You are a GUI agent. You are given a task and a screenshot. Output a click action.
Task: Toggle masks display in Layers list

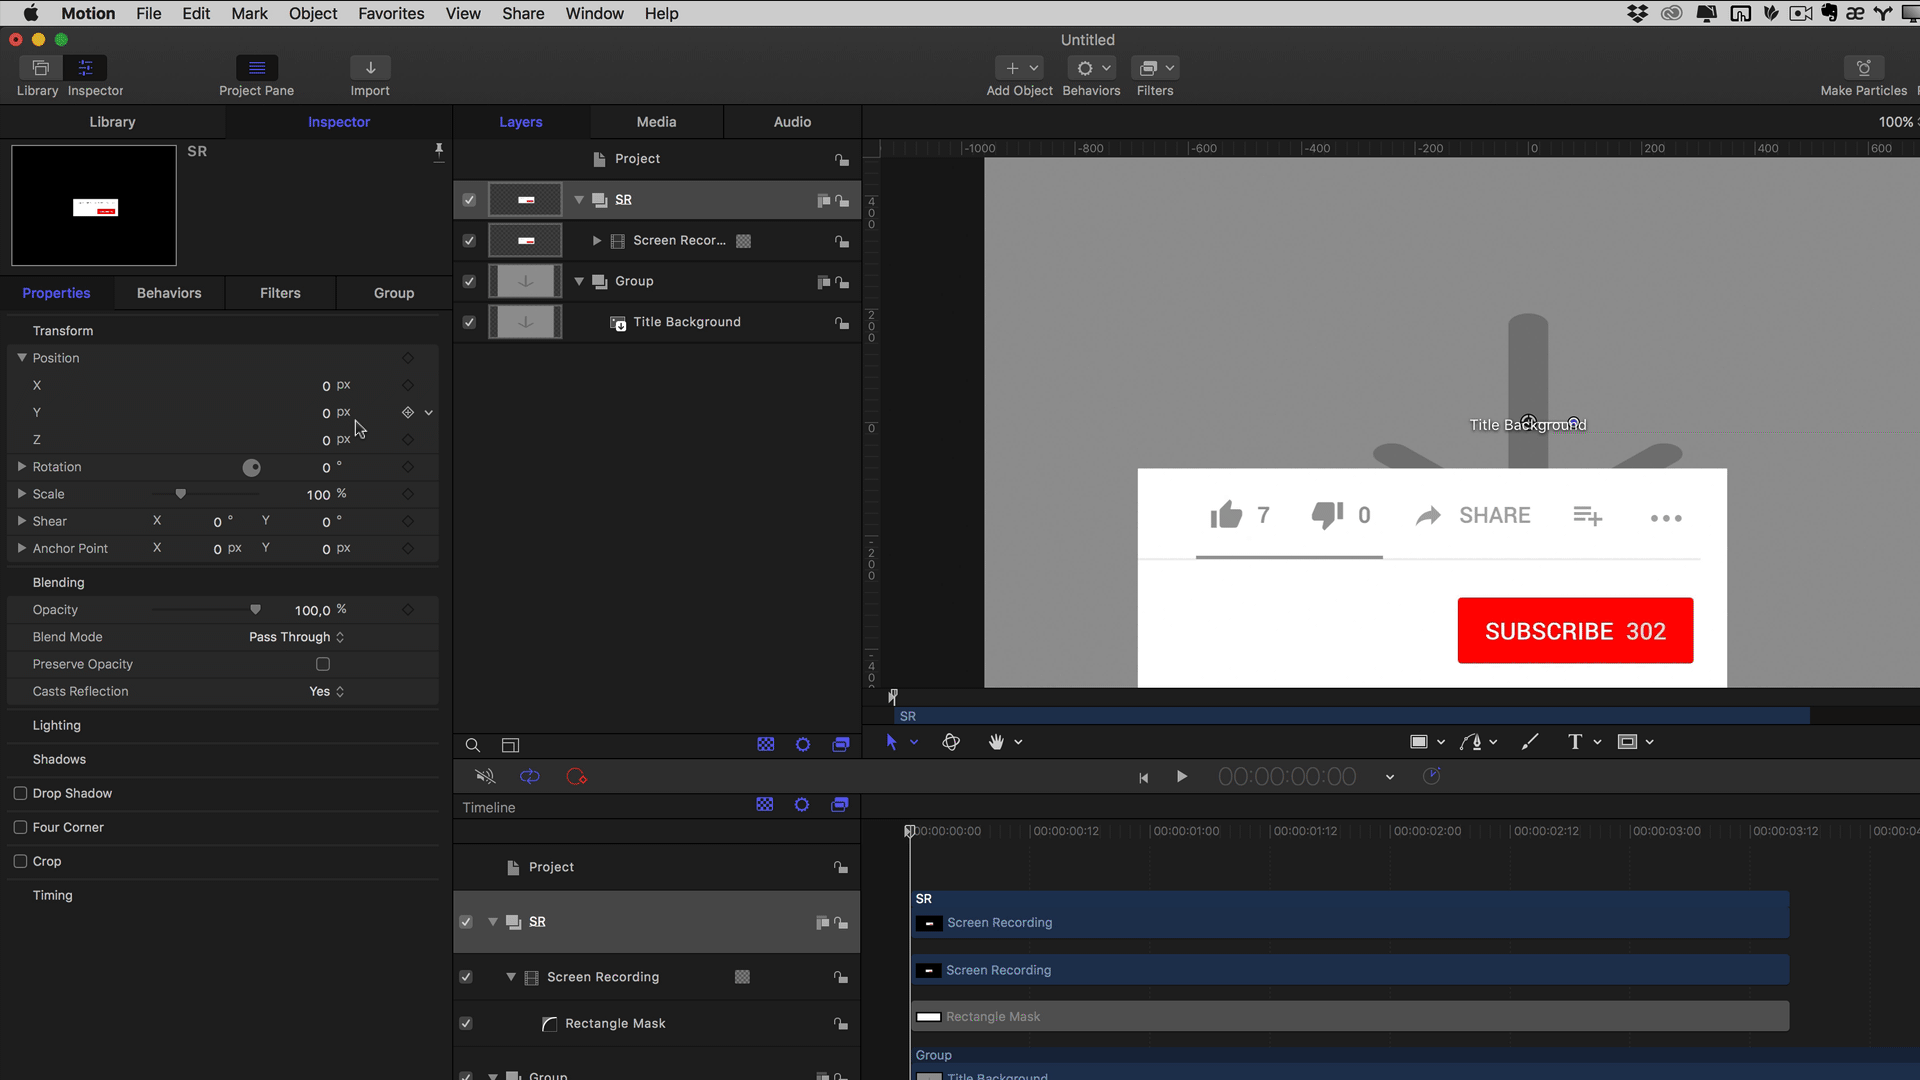point(766,745)
